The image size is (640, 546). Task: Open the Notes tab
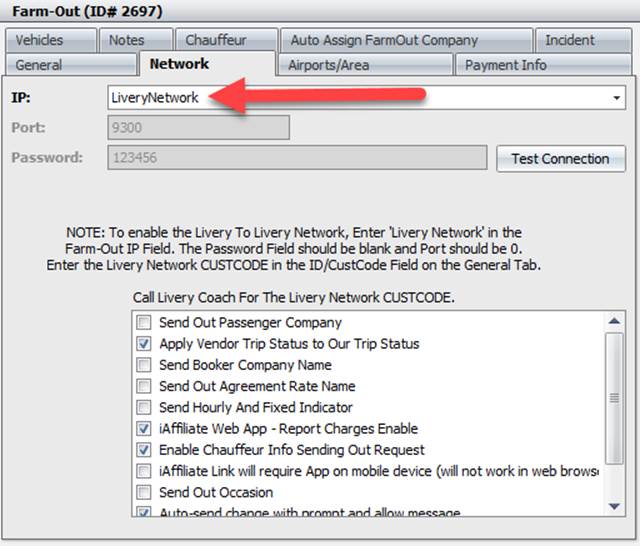tap(136, 40)
